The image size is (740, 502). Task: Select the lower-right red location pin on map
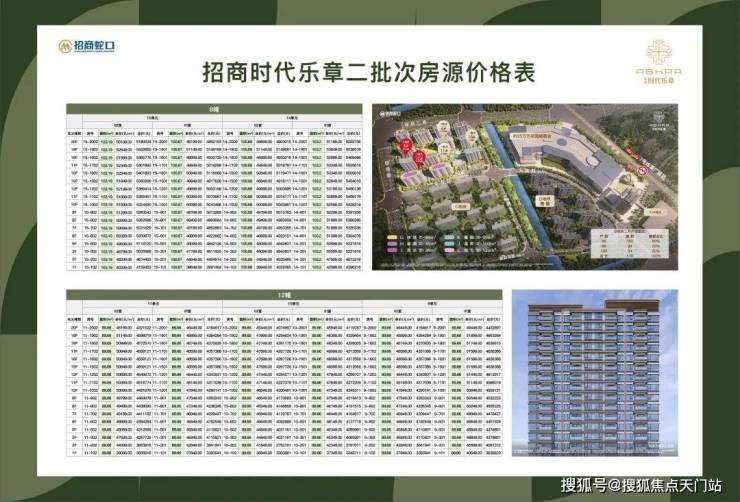(x=419, y=159)
